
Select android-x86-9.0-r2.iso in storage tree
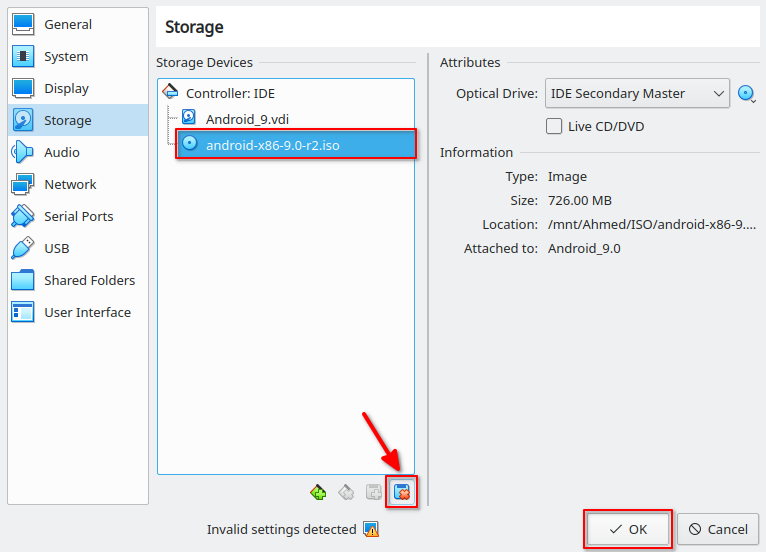click(296, 145)
